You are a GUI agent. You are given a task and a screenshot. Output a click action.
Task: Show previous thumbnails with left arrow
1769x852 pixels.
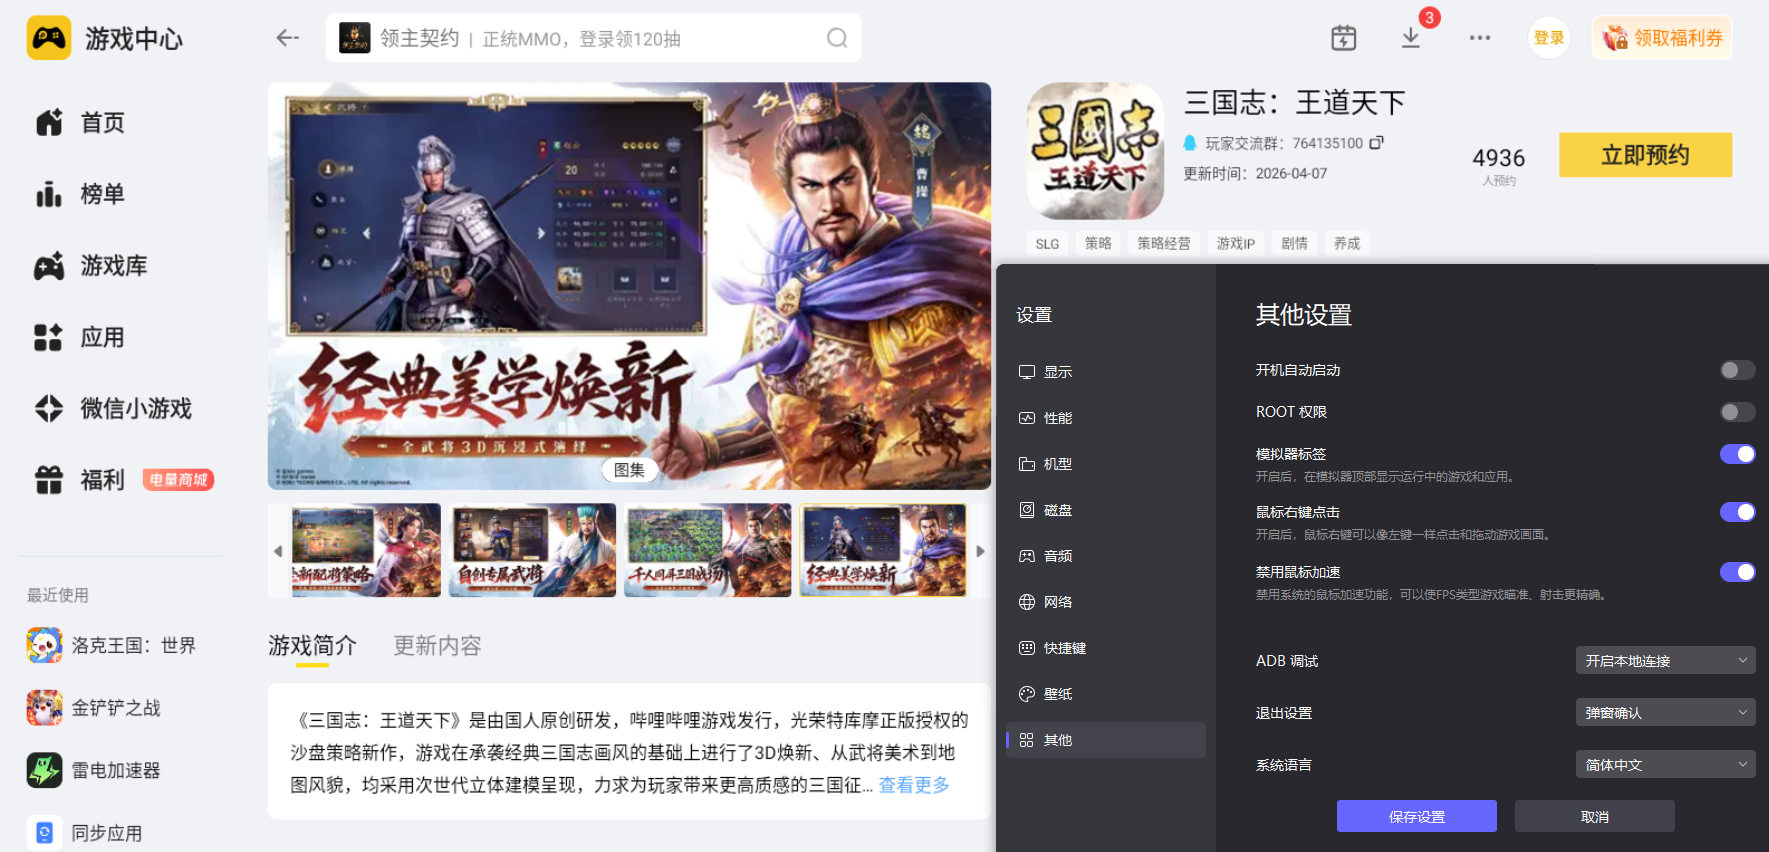click(278, 551)
